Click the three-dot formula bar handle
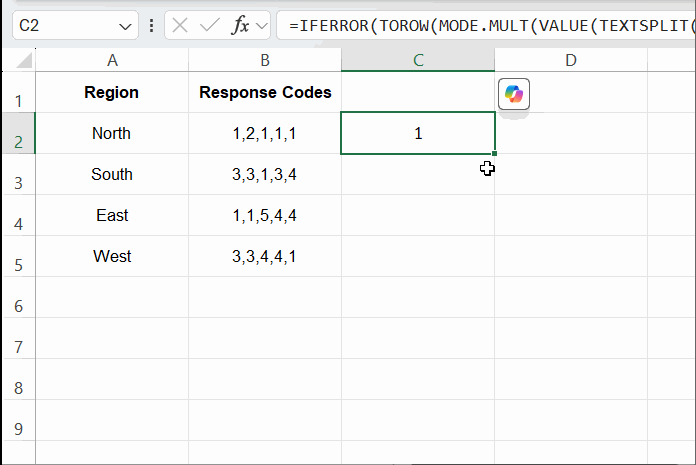This screenshot has width=696, height=465. (x=151, y=26)
